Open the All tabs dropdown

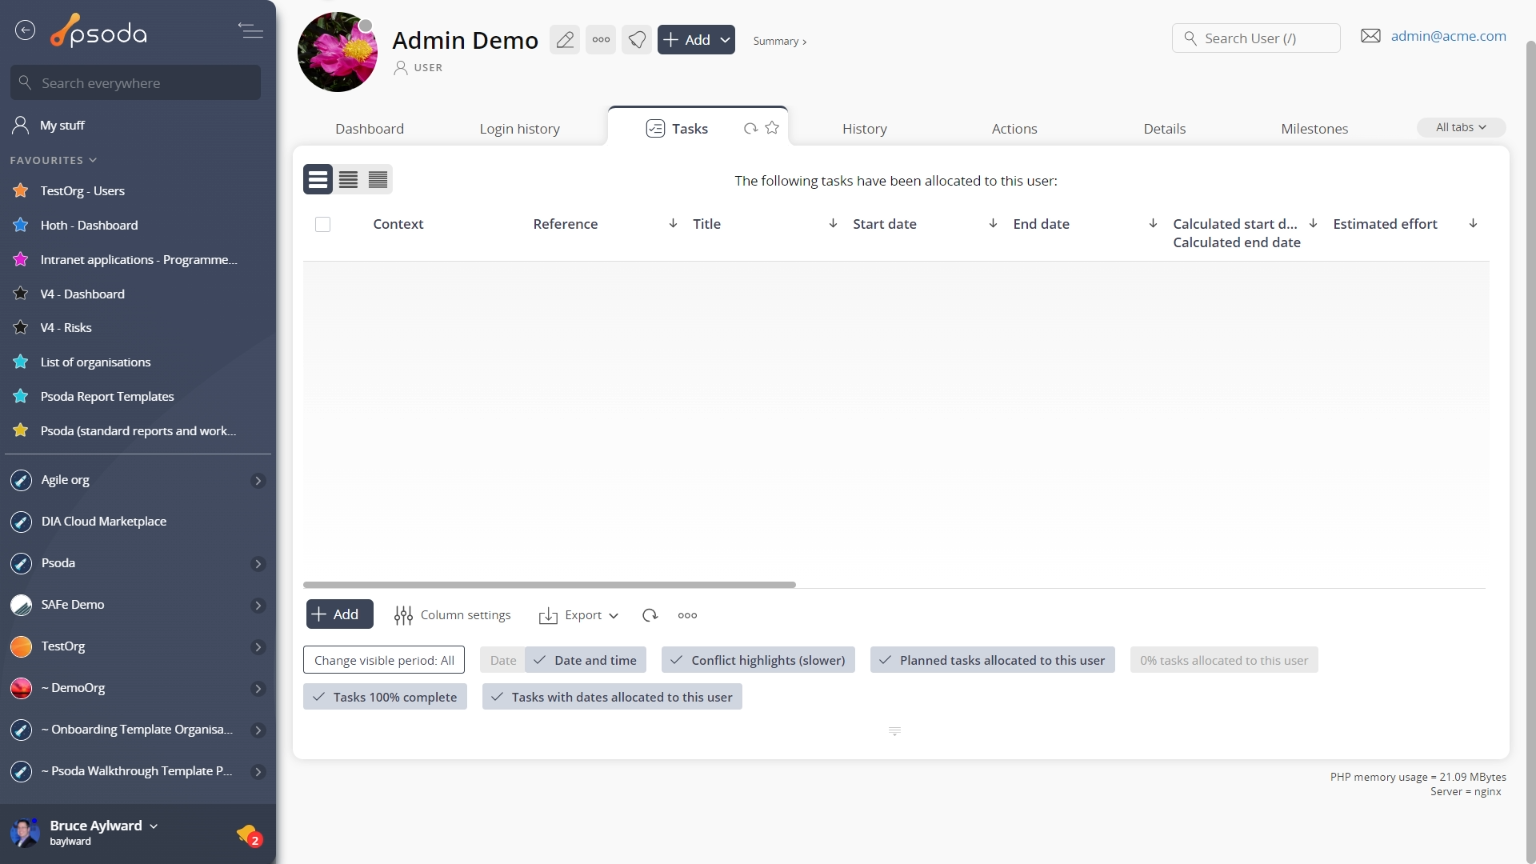[1461, 127]
